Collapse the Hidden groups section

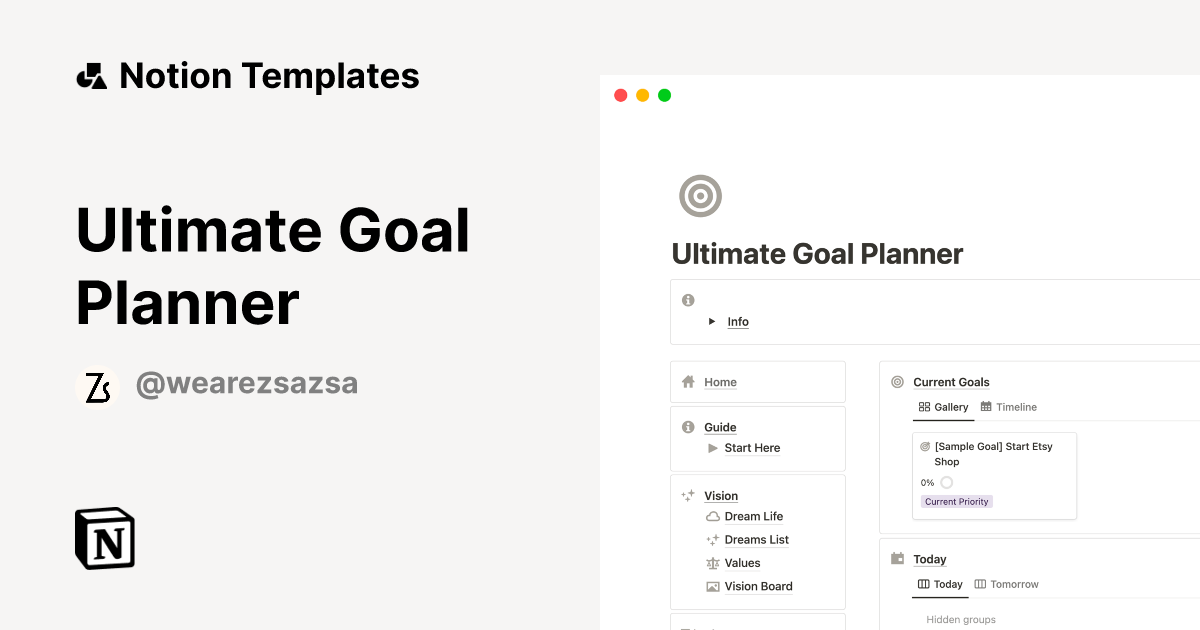(x=961, y=619)
